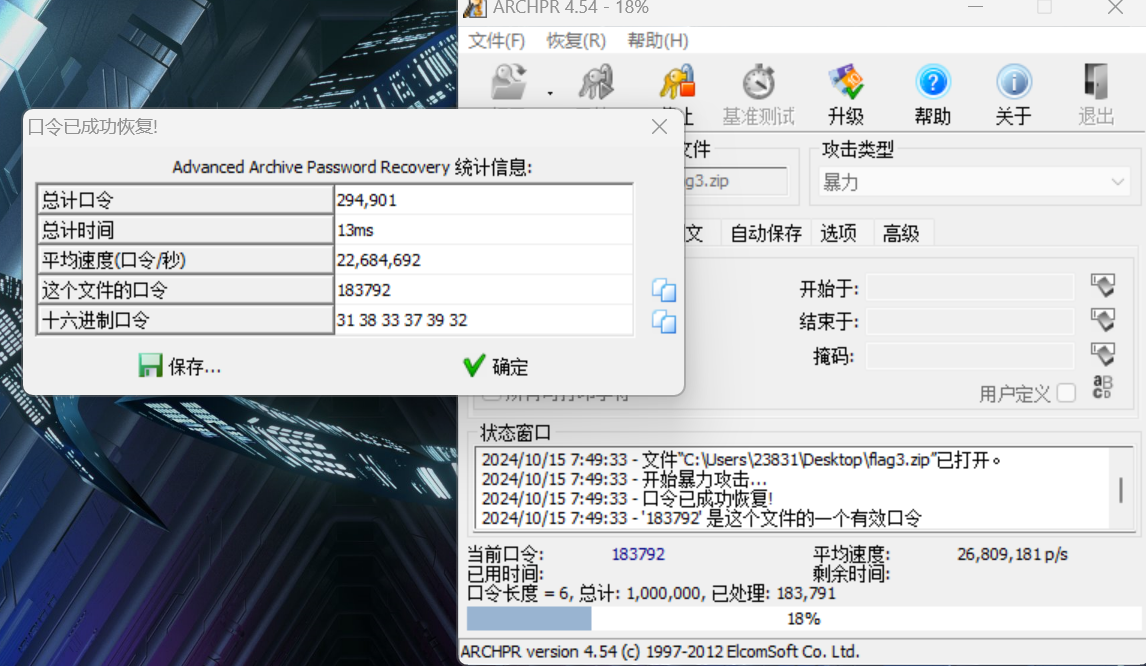
Task: Copy the hexadecimal password value
Action: [664, 322]
